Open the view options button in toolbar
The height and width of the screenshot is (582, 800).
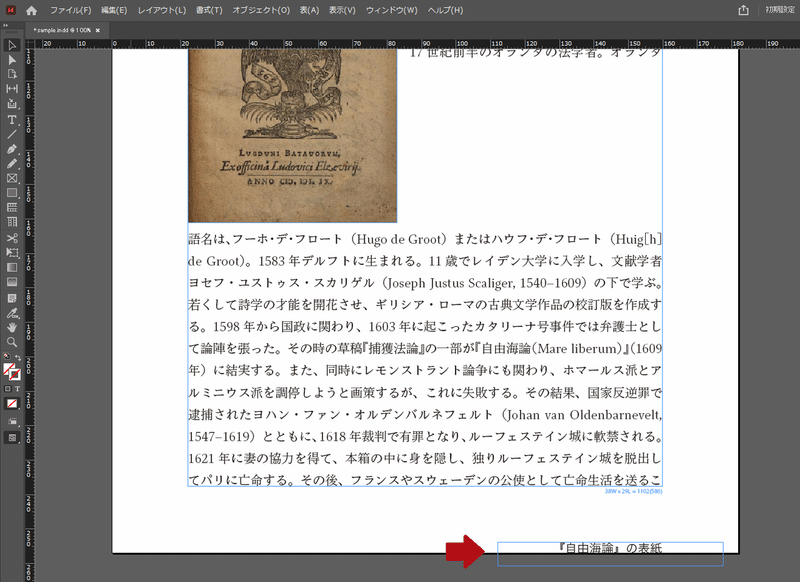[12, 422]
